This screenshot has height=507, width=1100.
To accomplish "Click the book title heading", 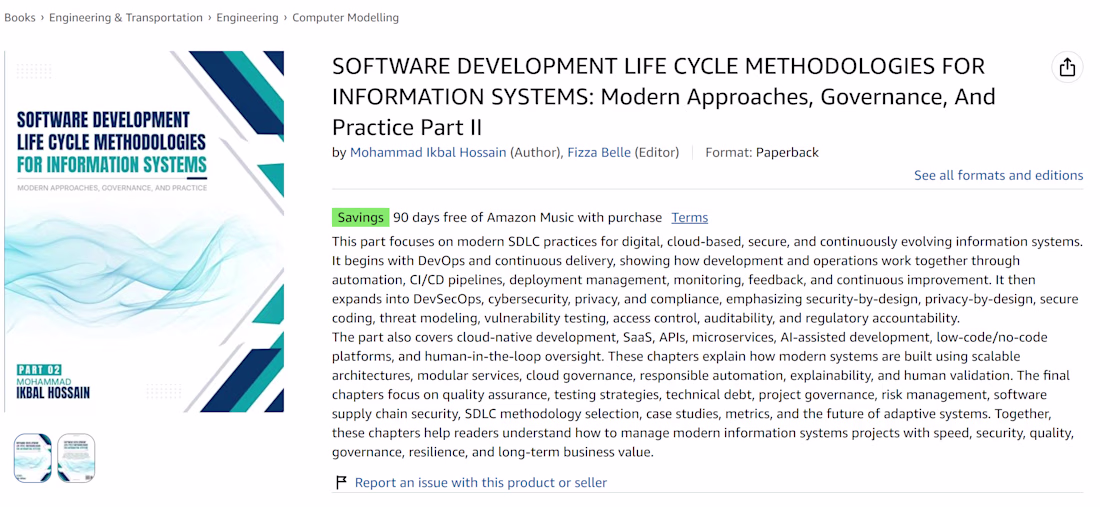I will coord(664,97).
